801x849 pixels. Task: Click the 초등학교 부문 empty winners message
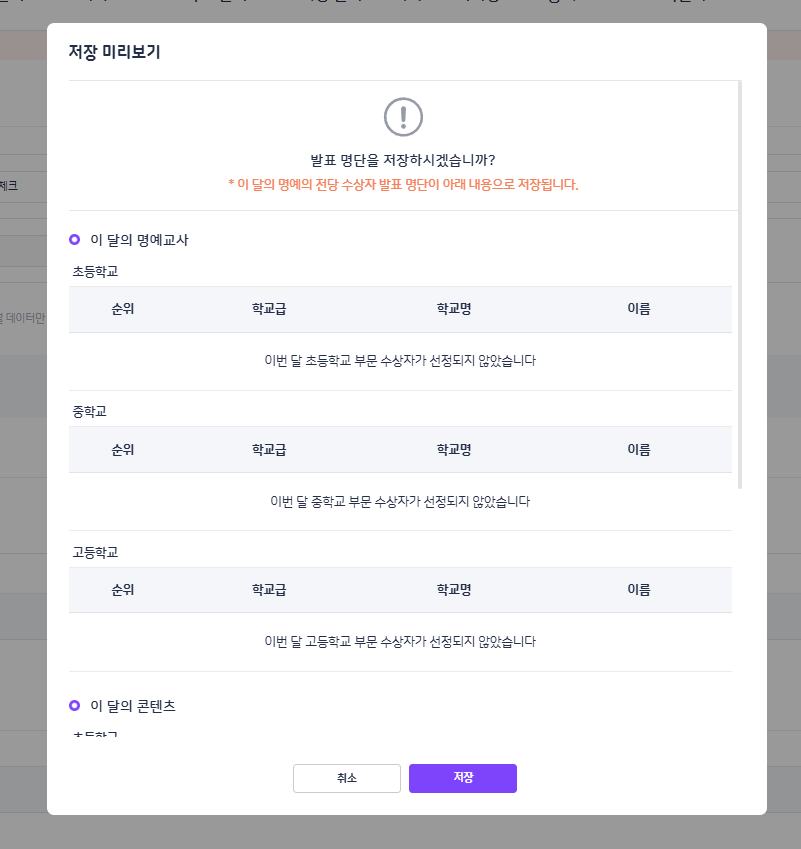(x=400, y=361)
